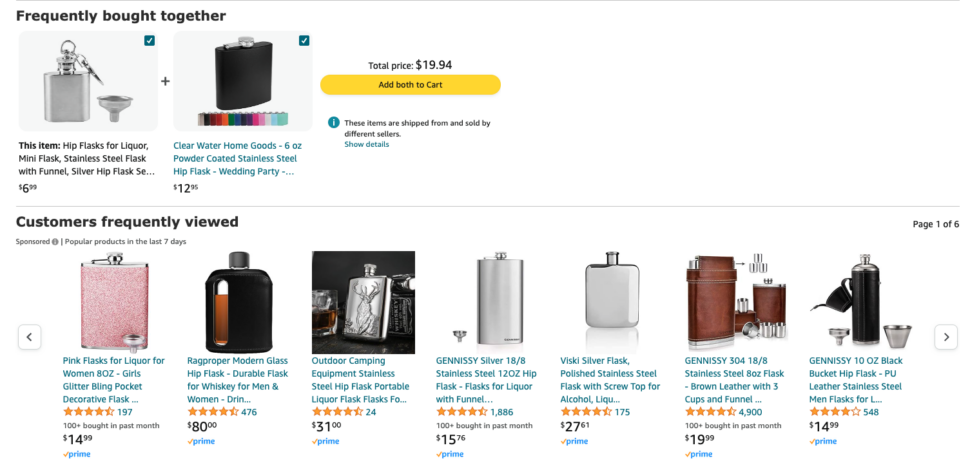Select the color swatches under black flask
This screenshot has width=970, height=470.
pos(242,119)
